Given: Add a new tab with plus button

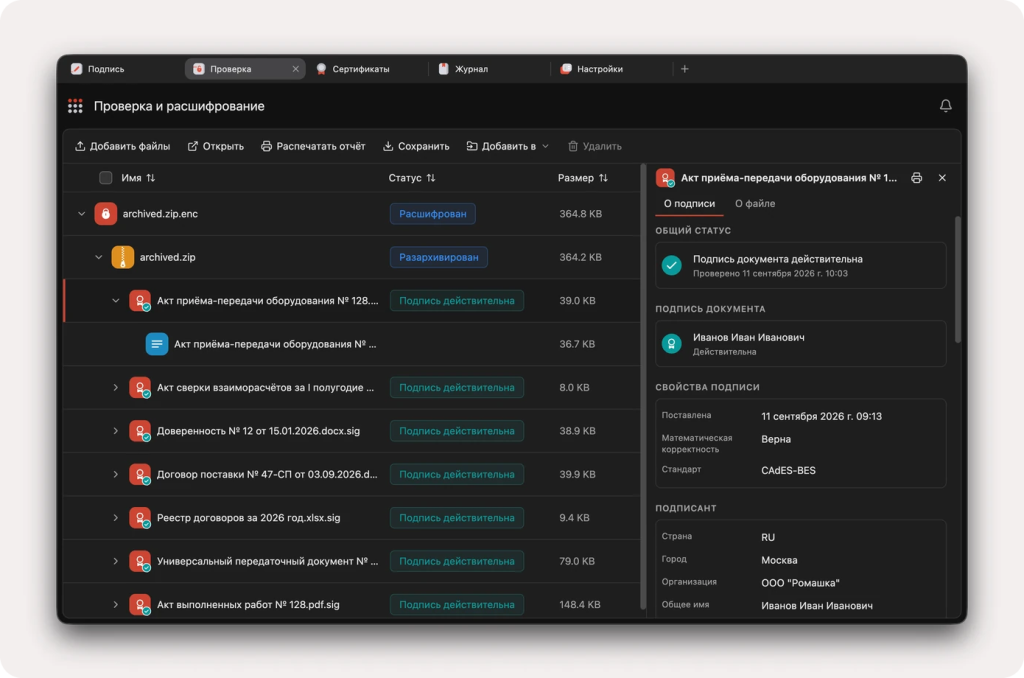Looking at the screenshot, I should [x=684, y=69].
